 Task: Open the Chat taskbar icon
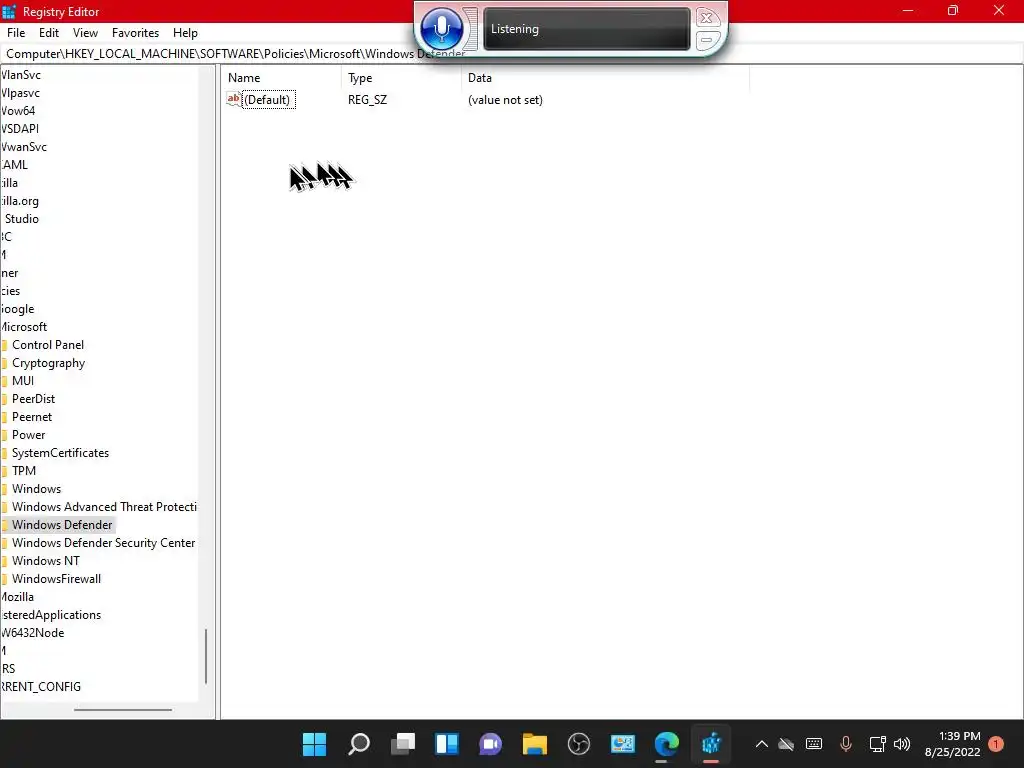(x=490, y=744)
